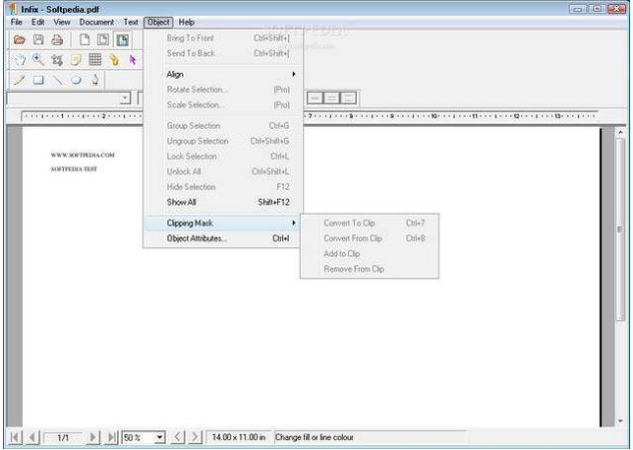Select the Zoom magnifier tool

coord(37,60)
